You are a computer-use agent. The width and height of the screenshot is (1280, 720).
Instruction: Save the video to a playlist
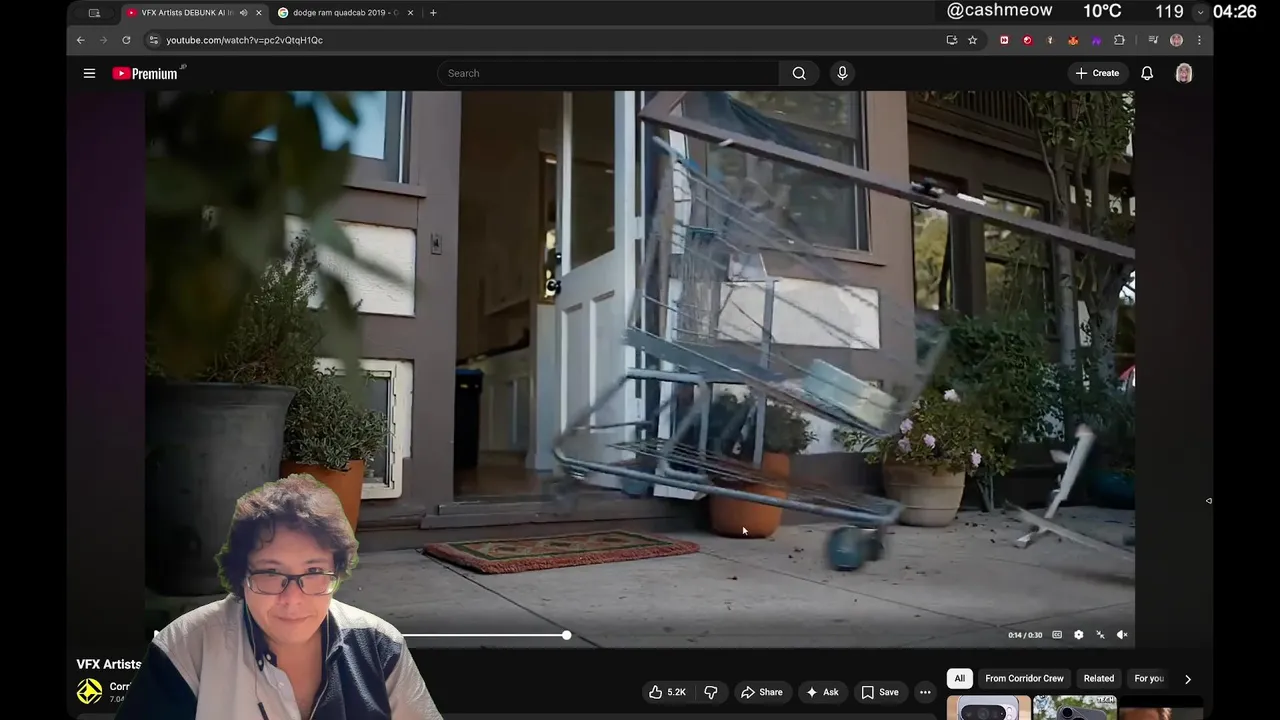(880, 692)
